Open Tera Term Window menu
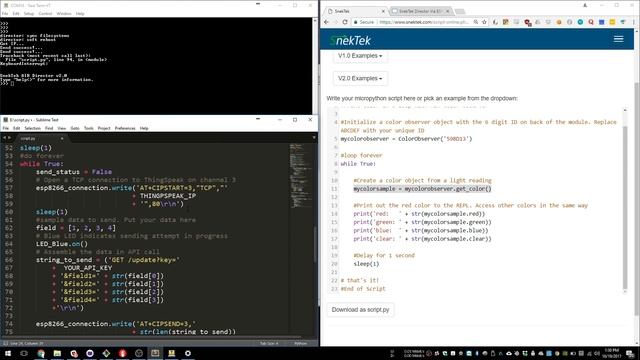This screenshot has height=360, width=640. [x=64, y=13]
